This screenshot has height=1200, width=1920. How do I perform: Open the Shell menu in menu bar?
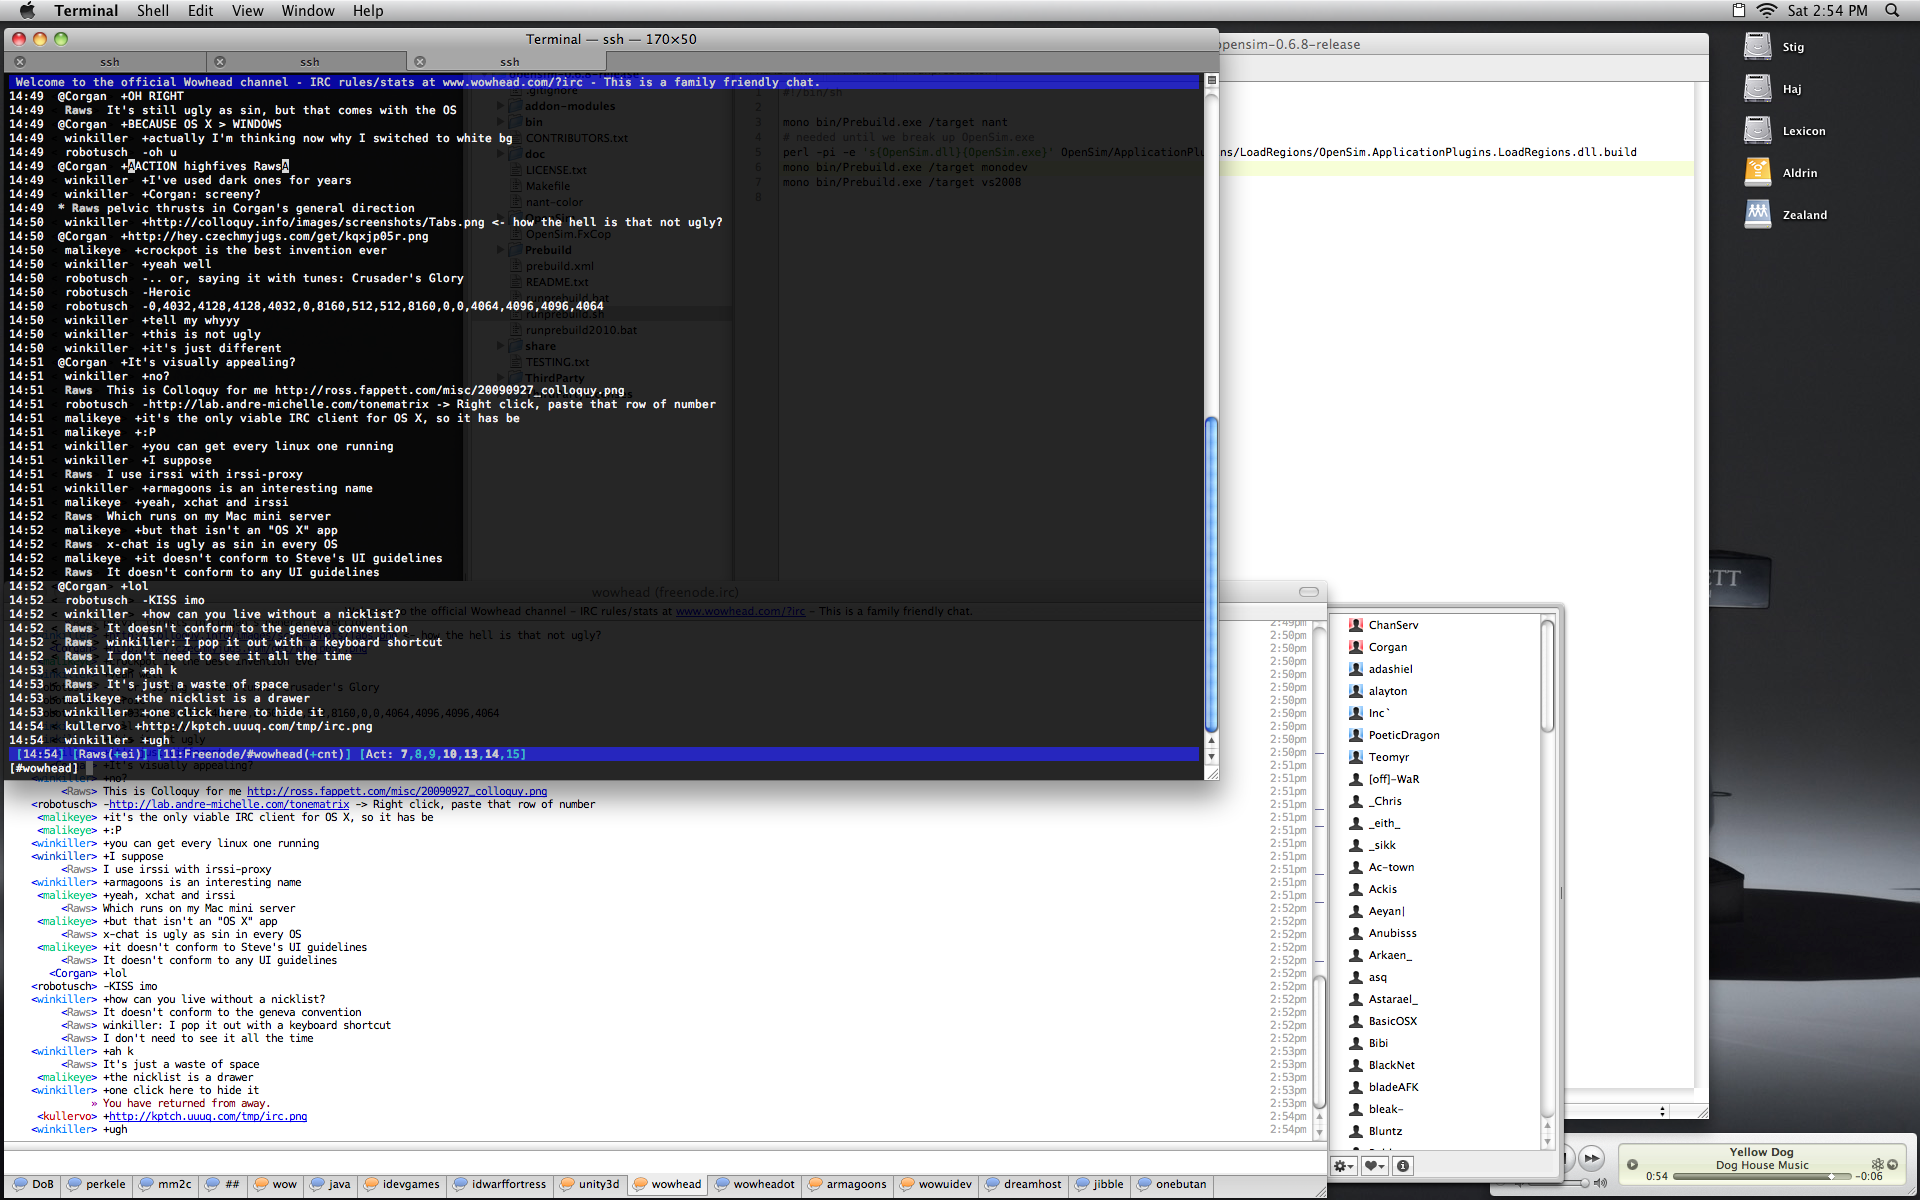click(x=153, y=11)
